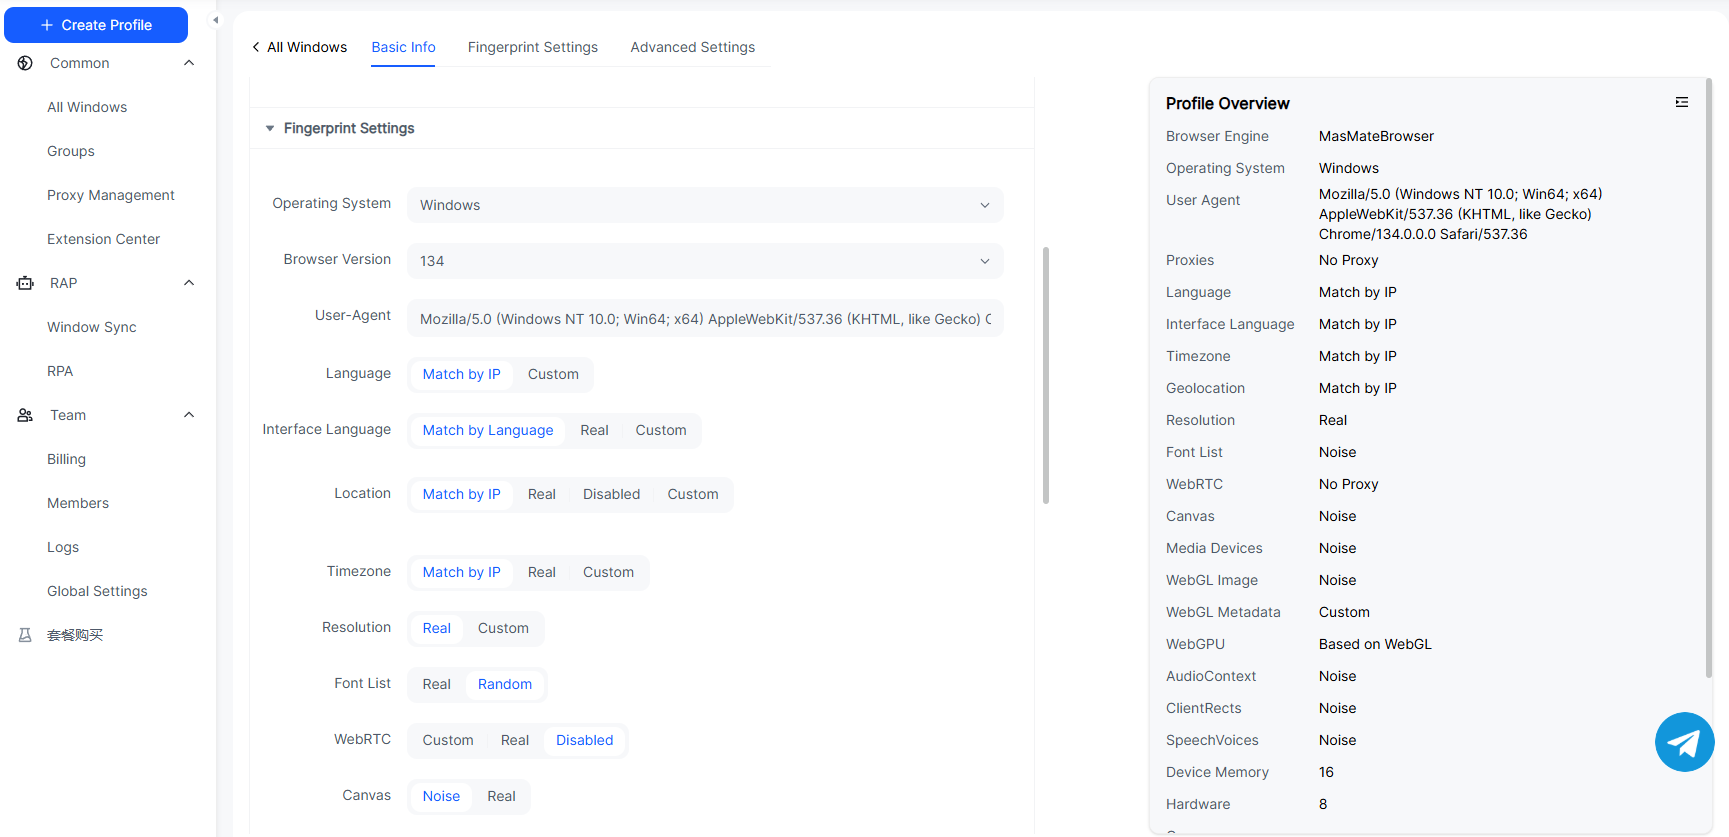Open the Operating System dropdown
This screenshot has height=837, width=1729.
704,205
